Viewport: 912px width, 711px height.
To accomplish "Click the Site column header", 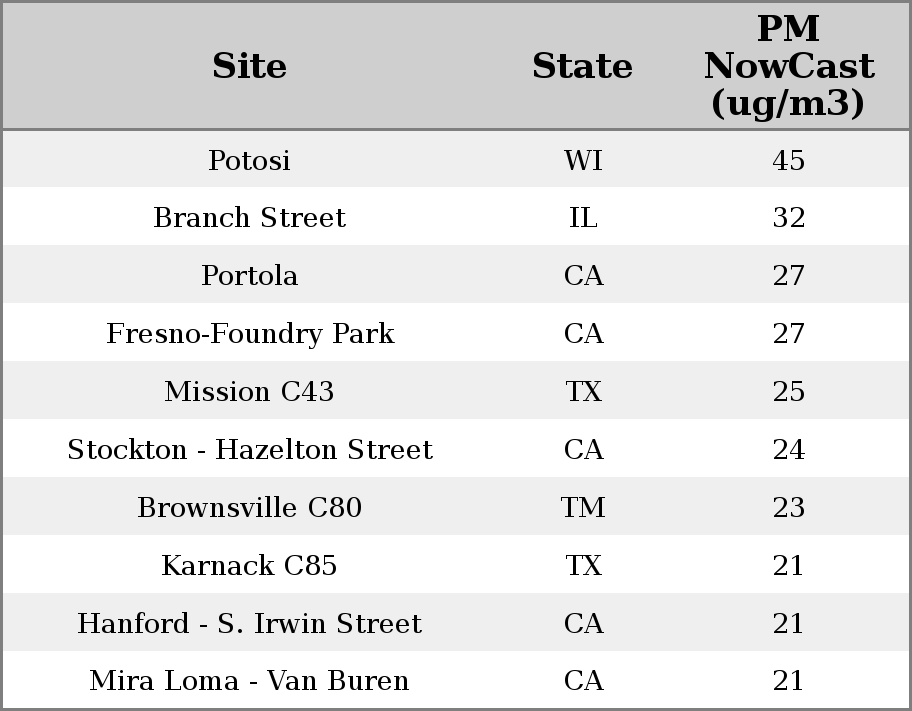I will pyautogui.click(x=249, y=66).
